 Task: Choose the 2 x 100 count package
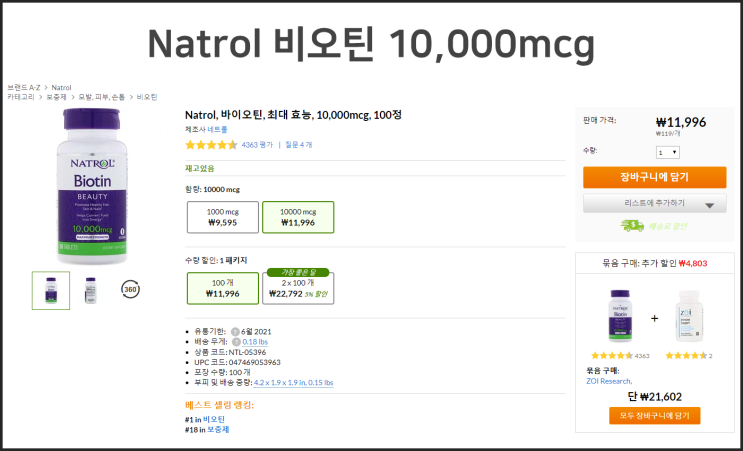[297, 289]
